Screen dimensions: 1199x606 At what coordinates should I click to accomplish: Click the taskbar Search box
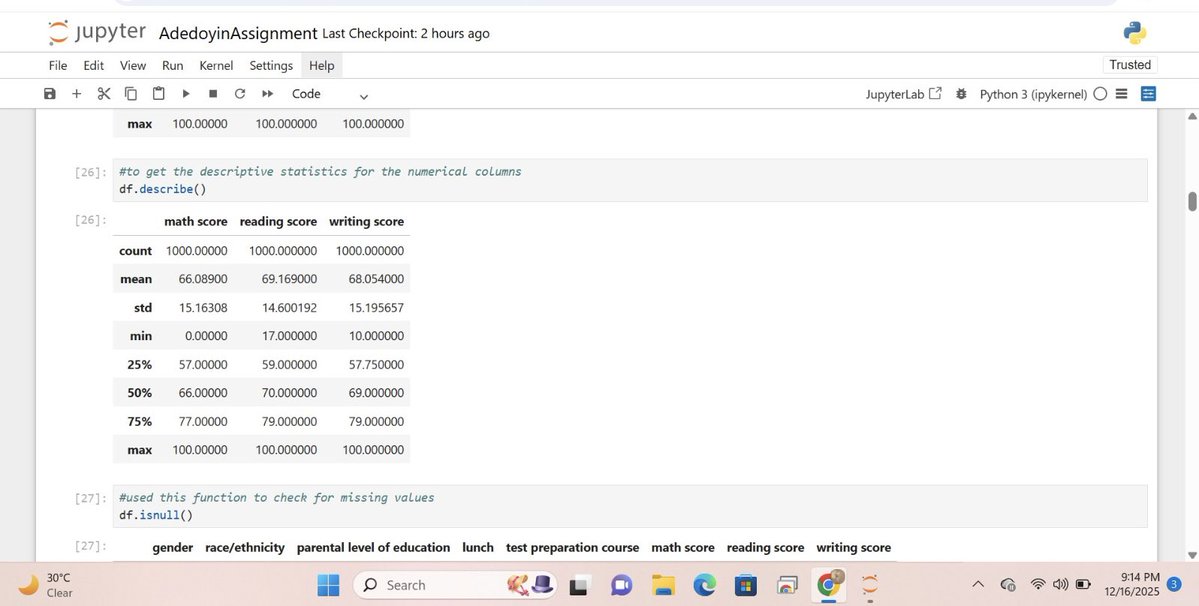pos(454,585)
